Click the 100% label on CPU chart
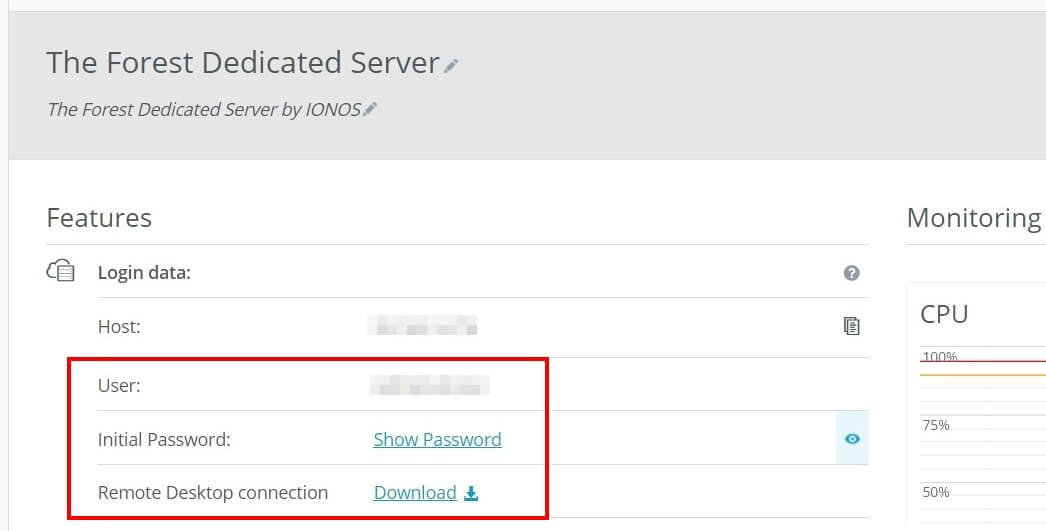The width and height of the screenshot is (1046, 531). pyautogui.click(x=940, y=356)
